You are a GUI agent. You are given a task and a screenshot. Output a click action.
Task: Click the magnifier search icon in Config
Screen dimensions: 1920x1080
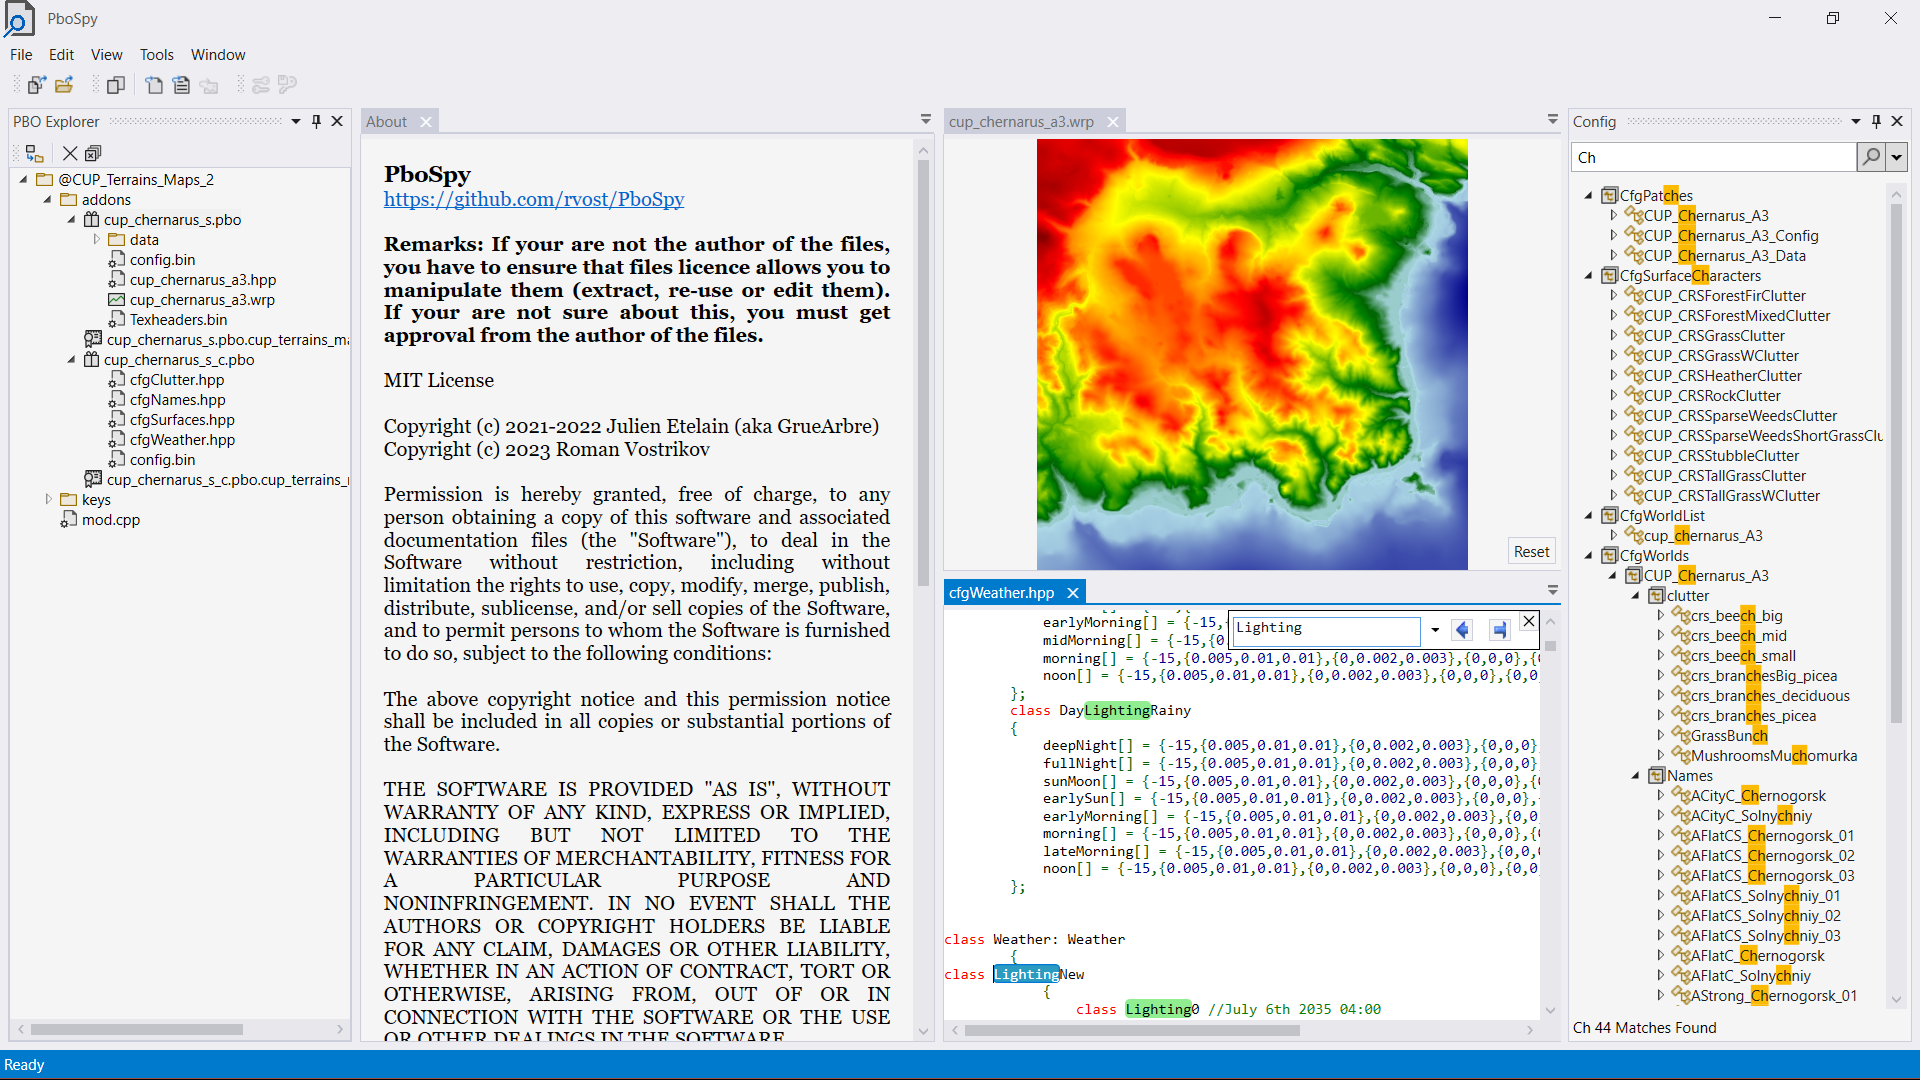click(1870, 157)
